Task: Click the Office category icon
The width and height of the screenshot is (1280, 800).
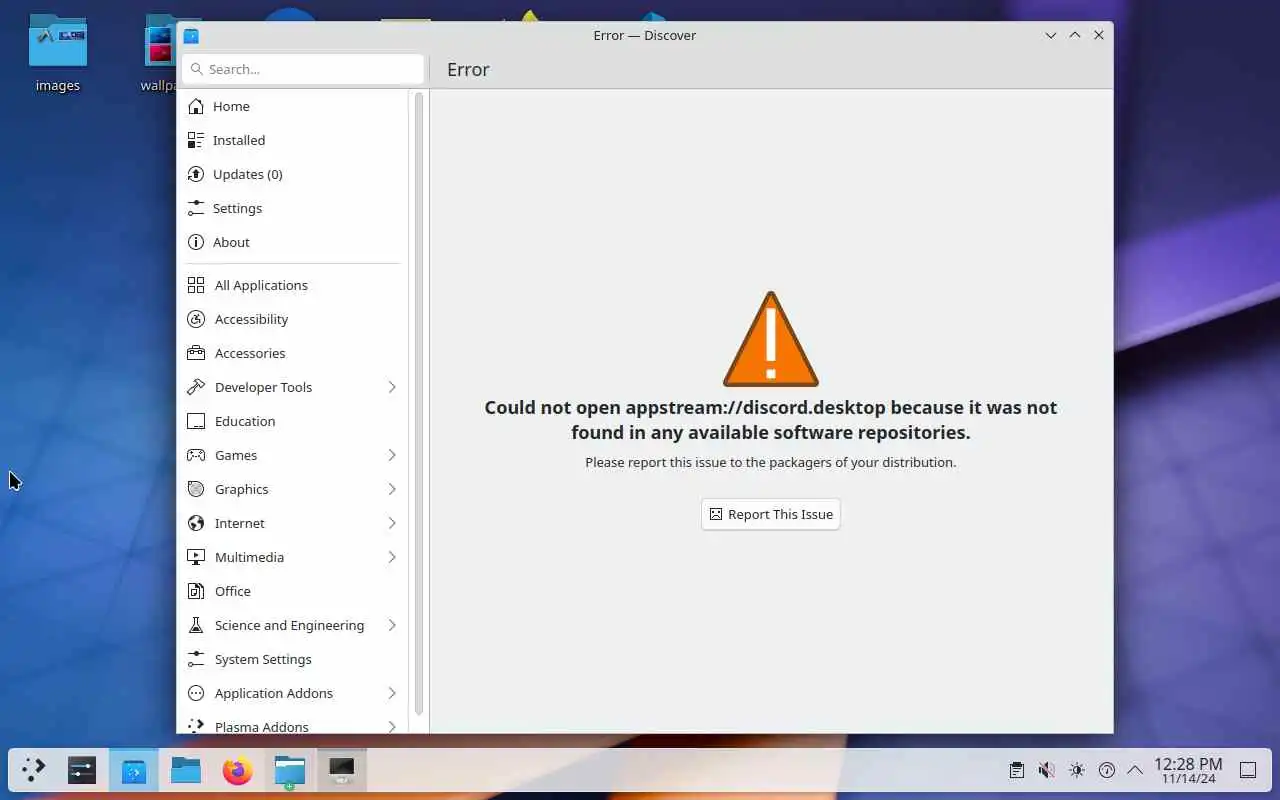Action: click(x=196, y=591)
